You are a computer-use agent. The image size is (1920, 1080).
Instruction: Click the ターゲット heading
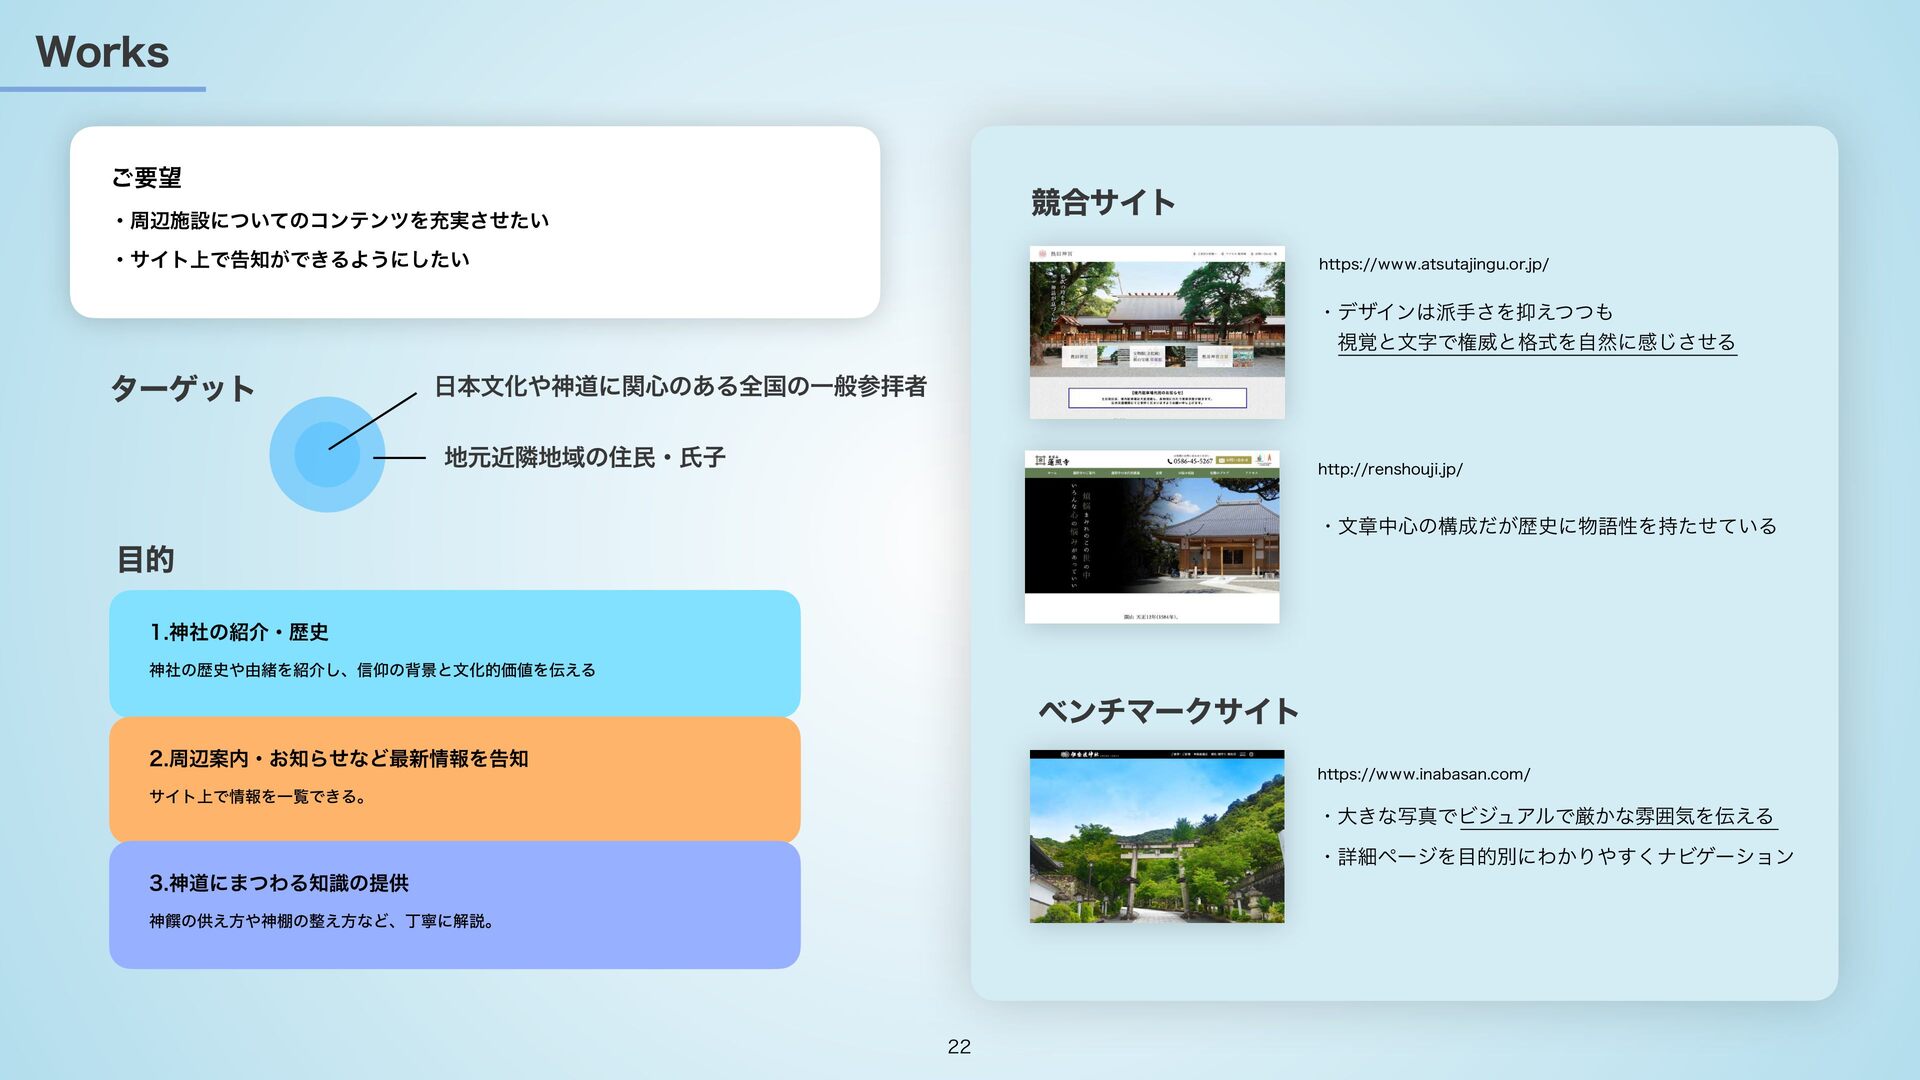coord(182,388)
